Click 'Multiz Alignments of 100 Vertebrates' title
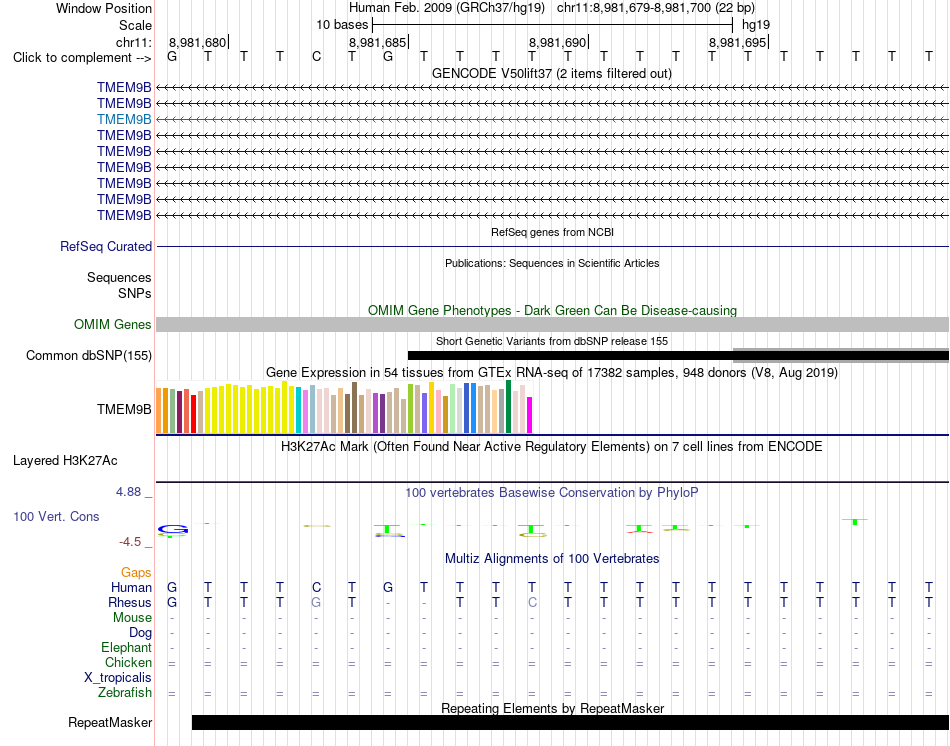The image size is (950, 746). click(552, 559)
